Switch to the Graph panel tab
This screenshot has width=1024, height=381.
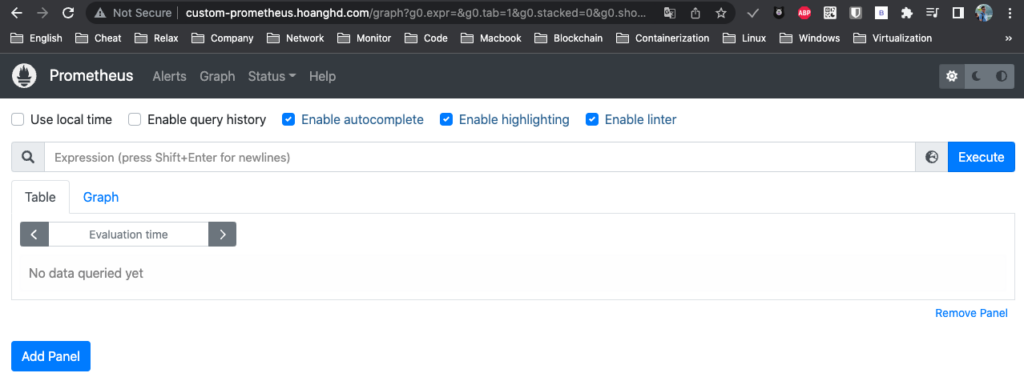101,197
